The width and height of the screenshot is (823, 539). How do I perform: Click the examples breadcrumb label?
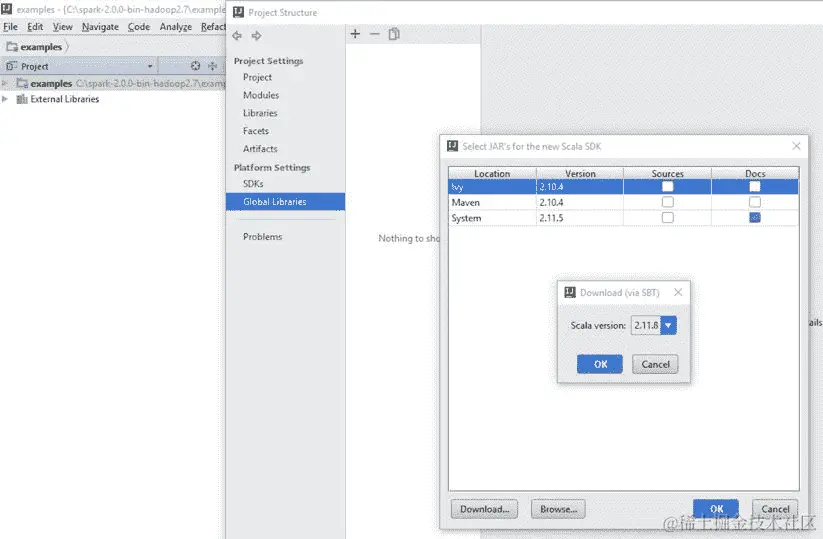click(x=41, y=47)
